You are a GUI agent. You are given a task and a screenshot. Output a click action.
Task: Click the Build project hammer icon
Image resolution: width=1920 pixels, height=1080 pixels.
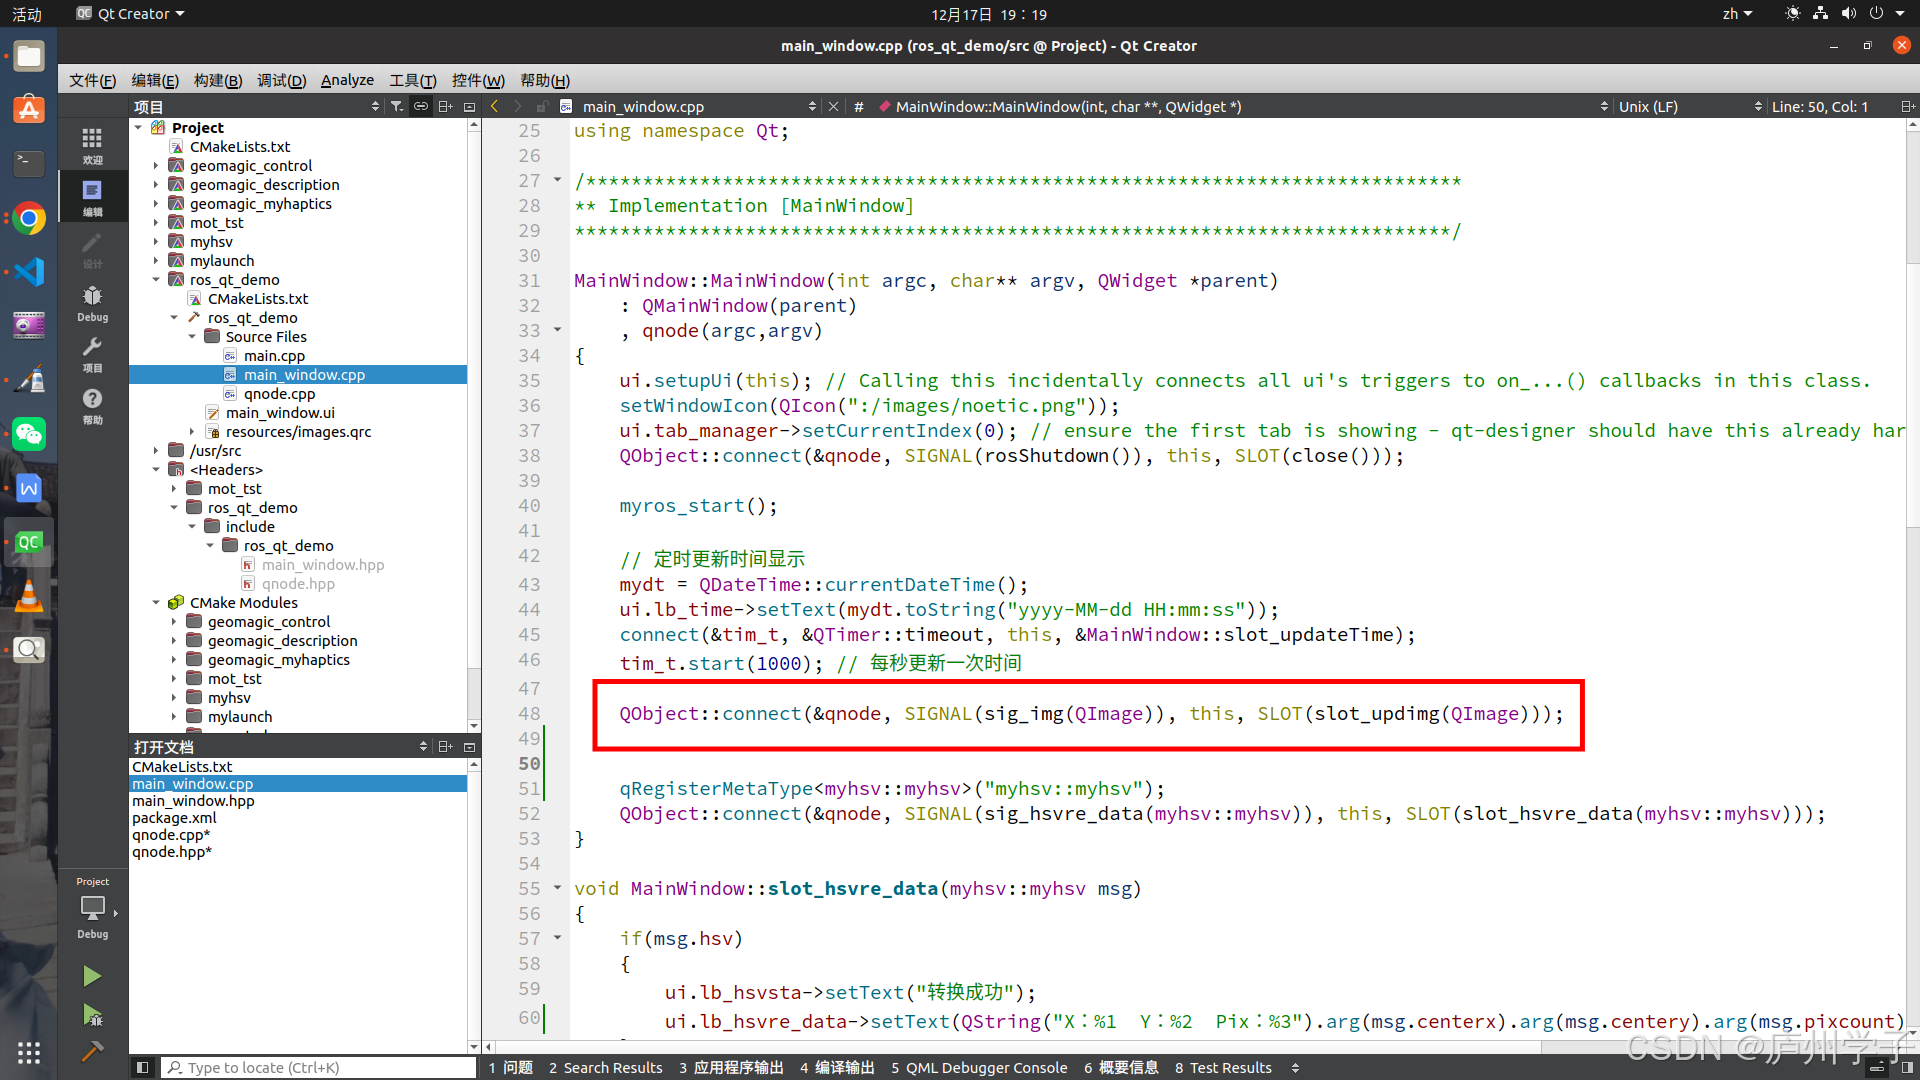(92, 1051)
